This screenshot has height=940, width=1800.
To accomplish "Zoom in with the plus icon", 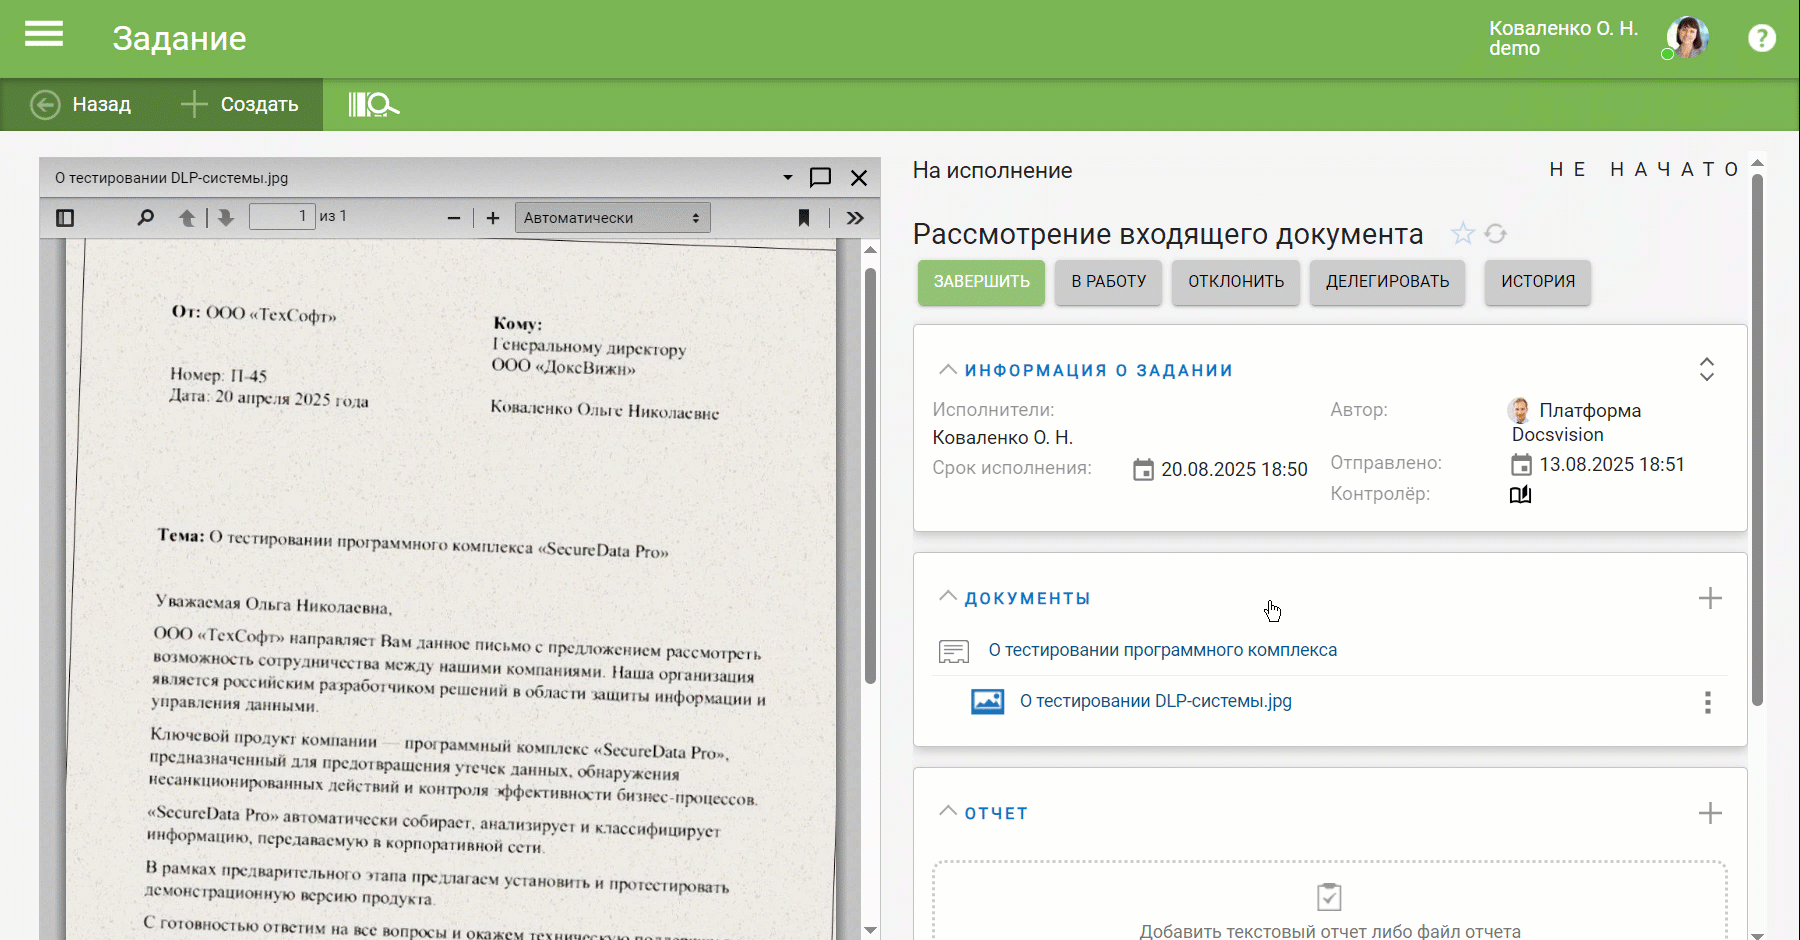I will point(493,218).
